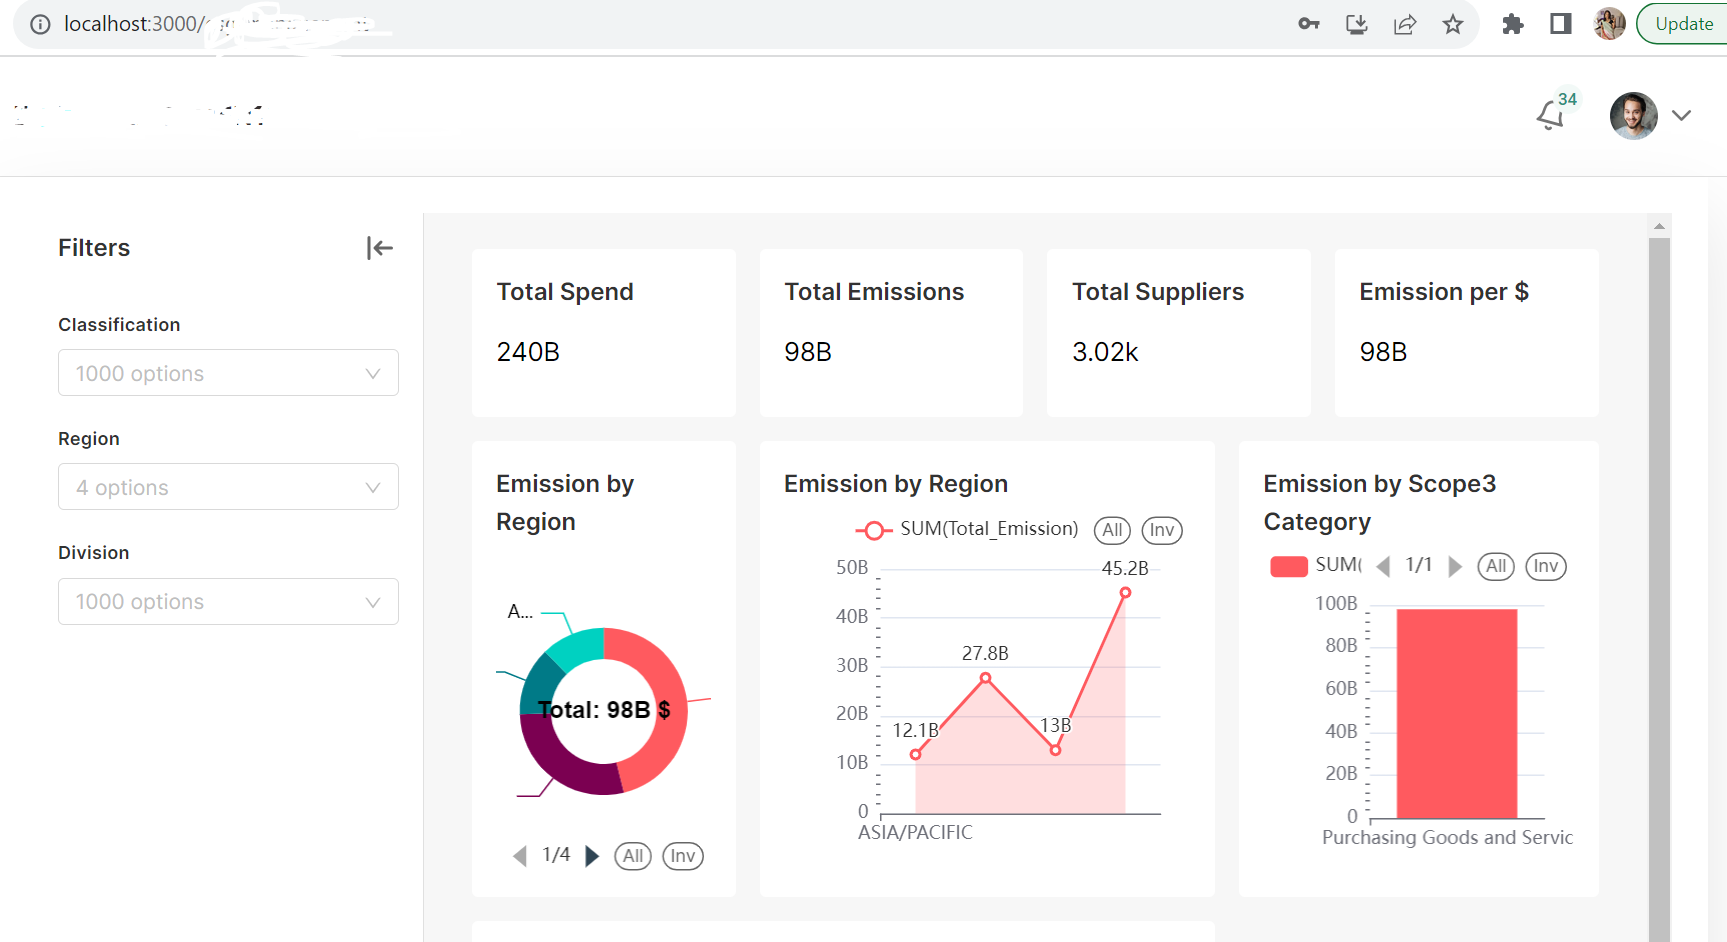
Task: Open the browser Extensions puzzle icon
Action: click(1512, 24)
